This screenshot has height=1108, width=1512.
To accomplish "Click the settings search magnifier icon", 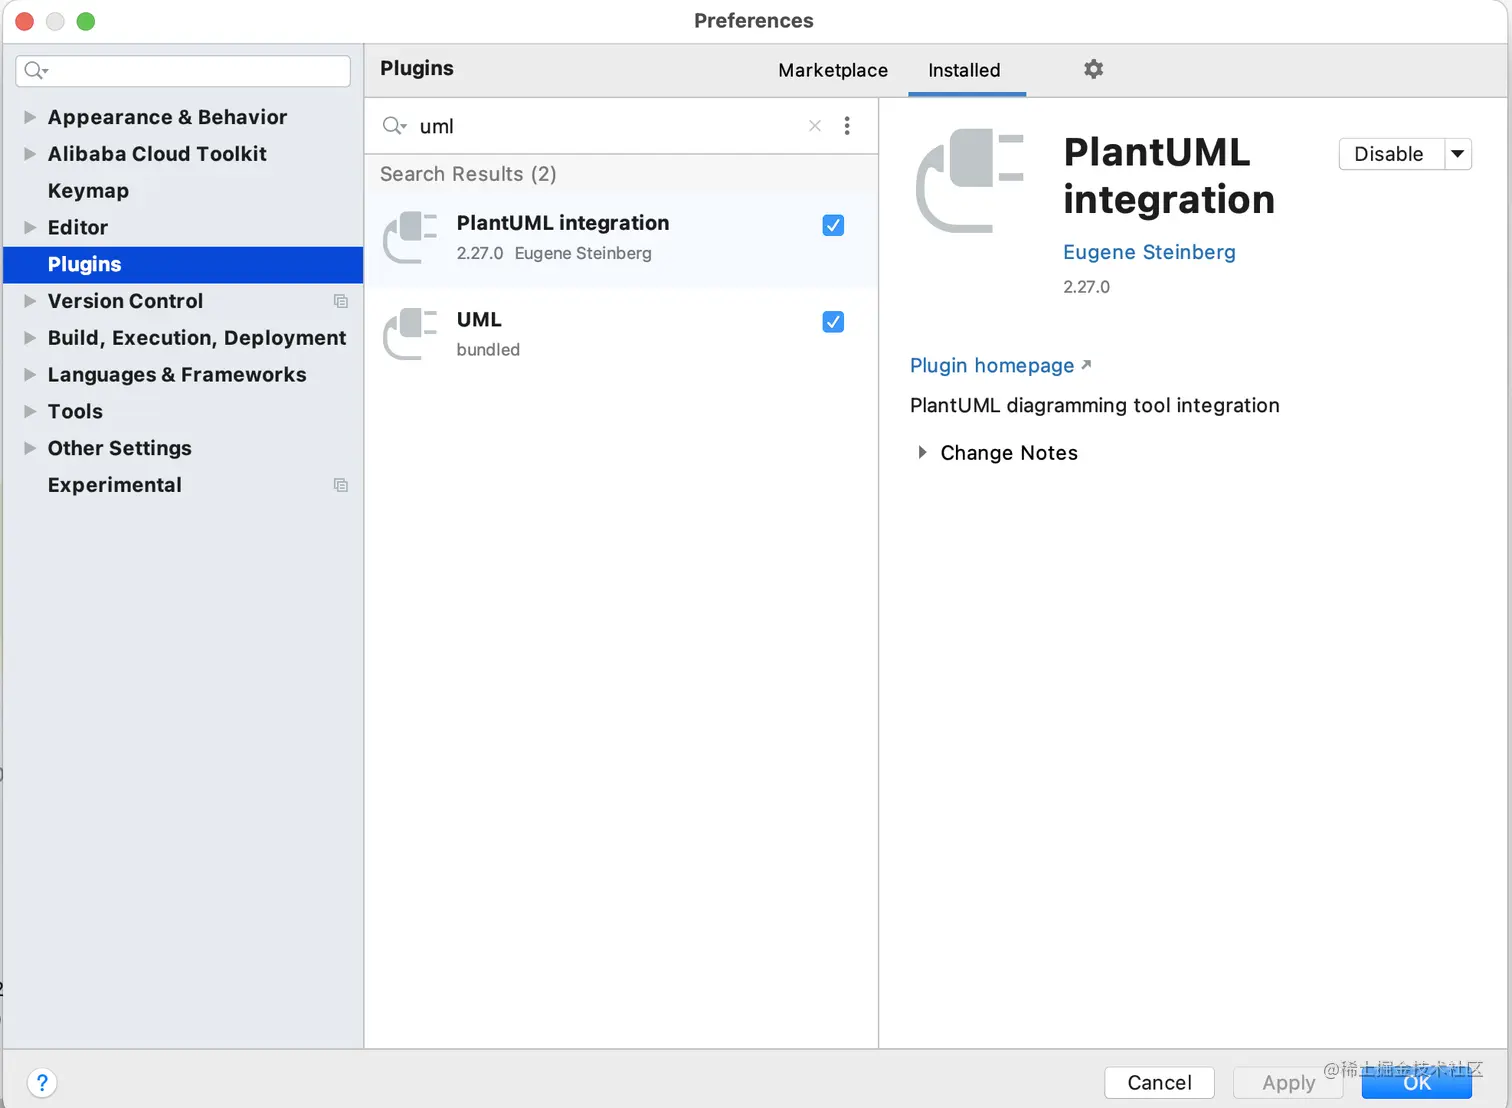I will coord(36,70).
